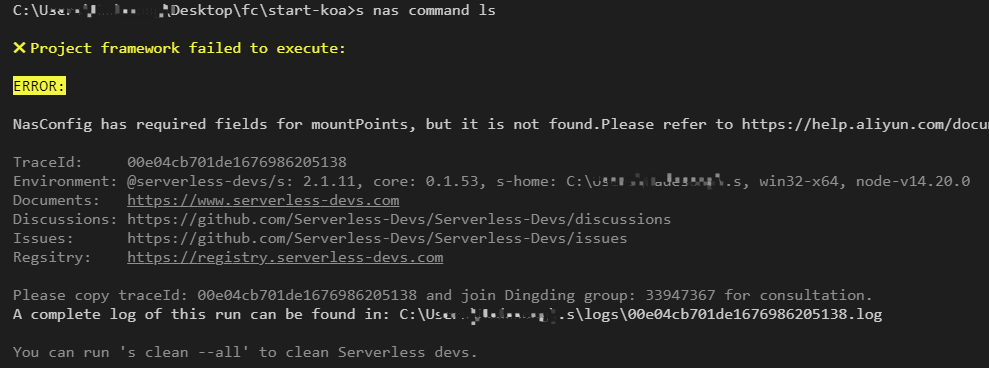Open the www.serverless-devs.com documents link

263,201
